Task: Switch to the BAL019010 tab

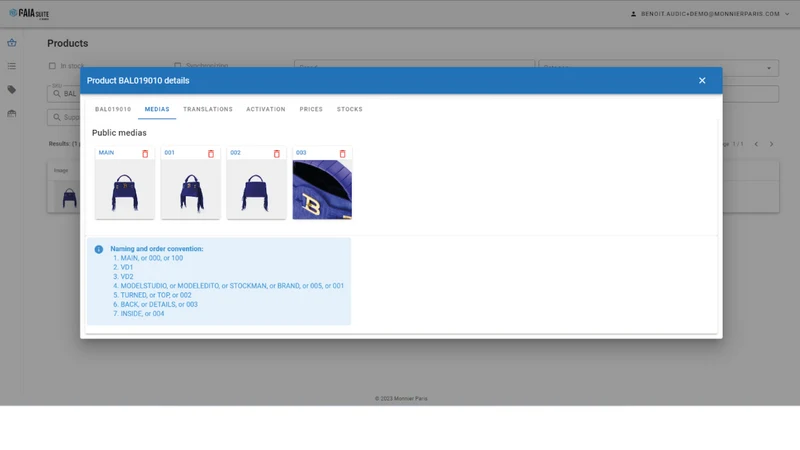Action: pyautogui.click(x=113, y=109)
